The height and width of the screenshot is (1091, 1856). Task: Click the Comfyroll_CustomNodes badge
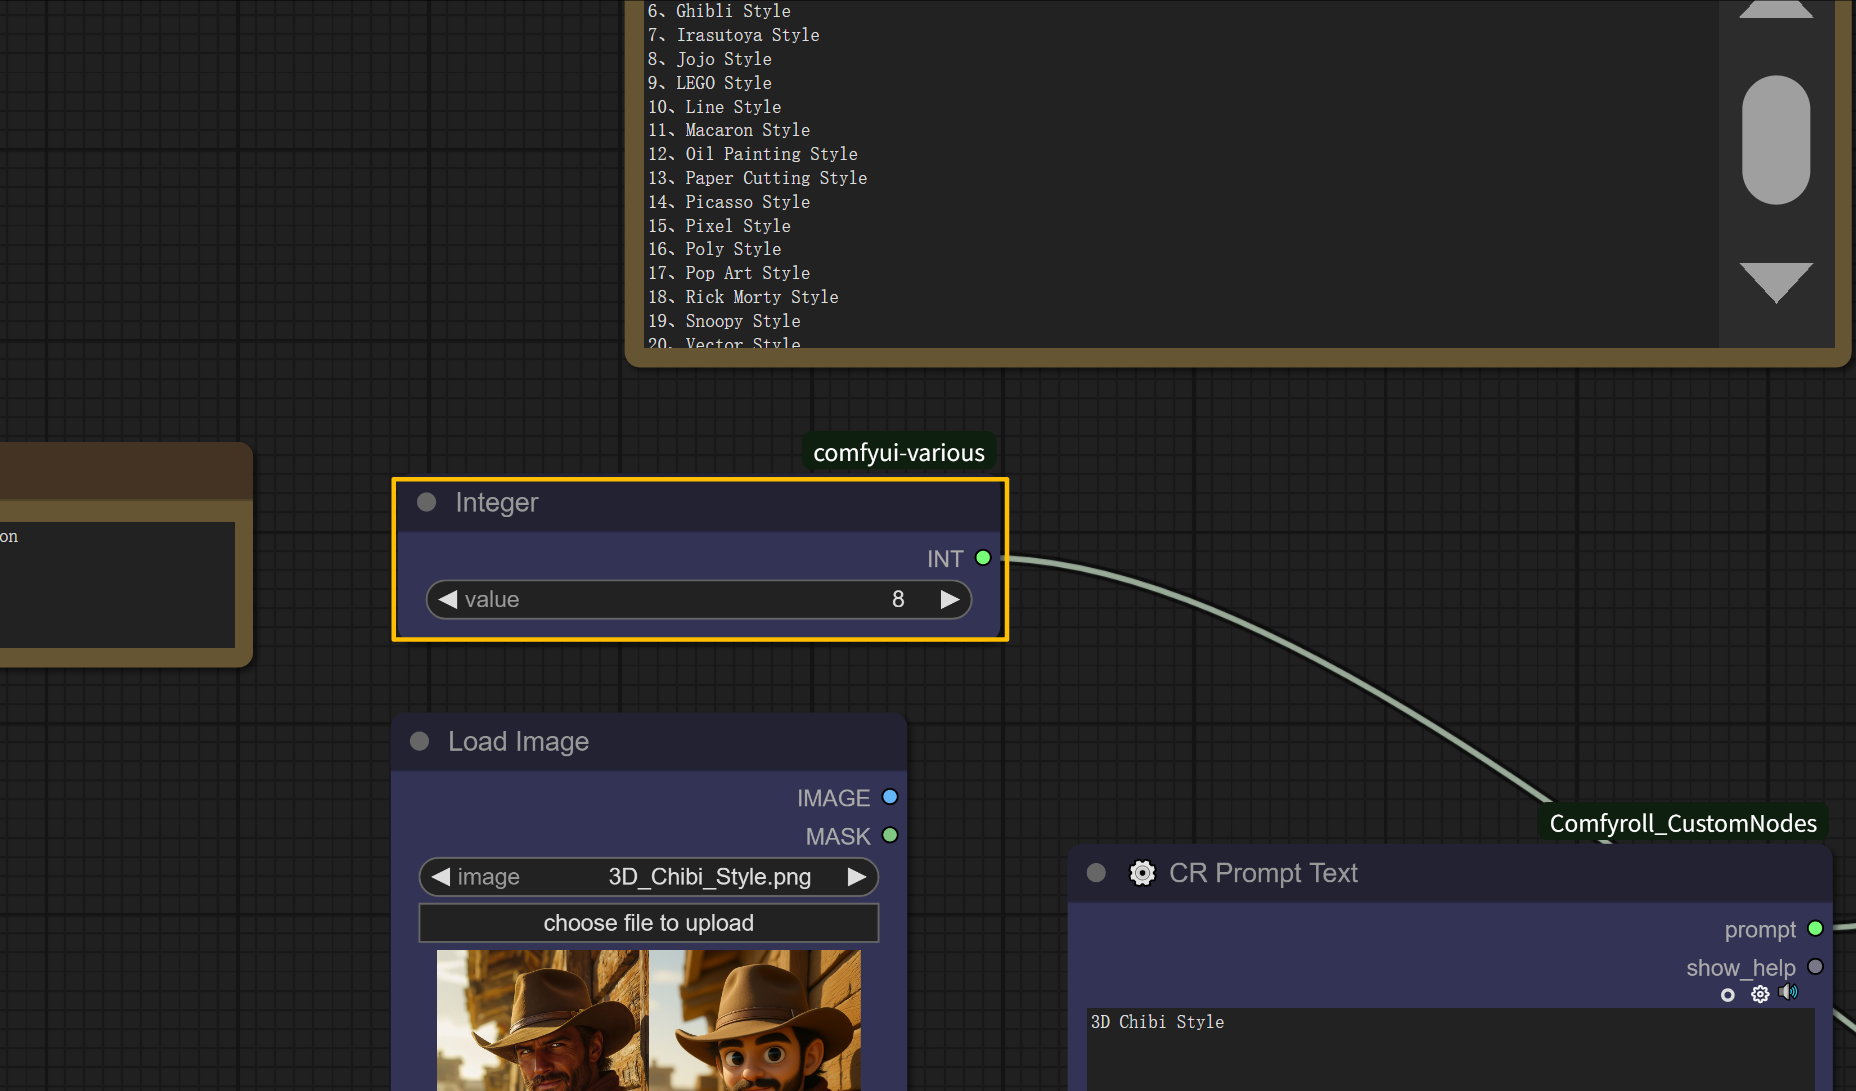click(x=1683, y=823)
